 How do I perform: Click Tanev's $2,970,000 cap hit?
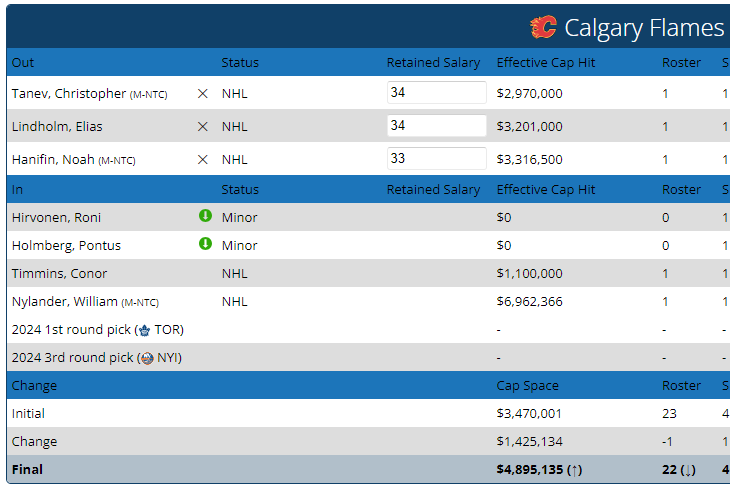point(529,94)
